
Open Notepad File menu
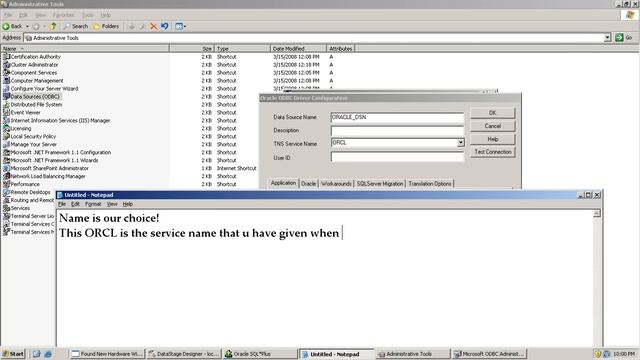click(62, 204)
